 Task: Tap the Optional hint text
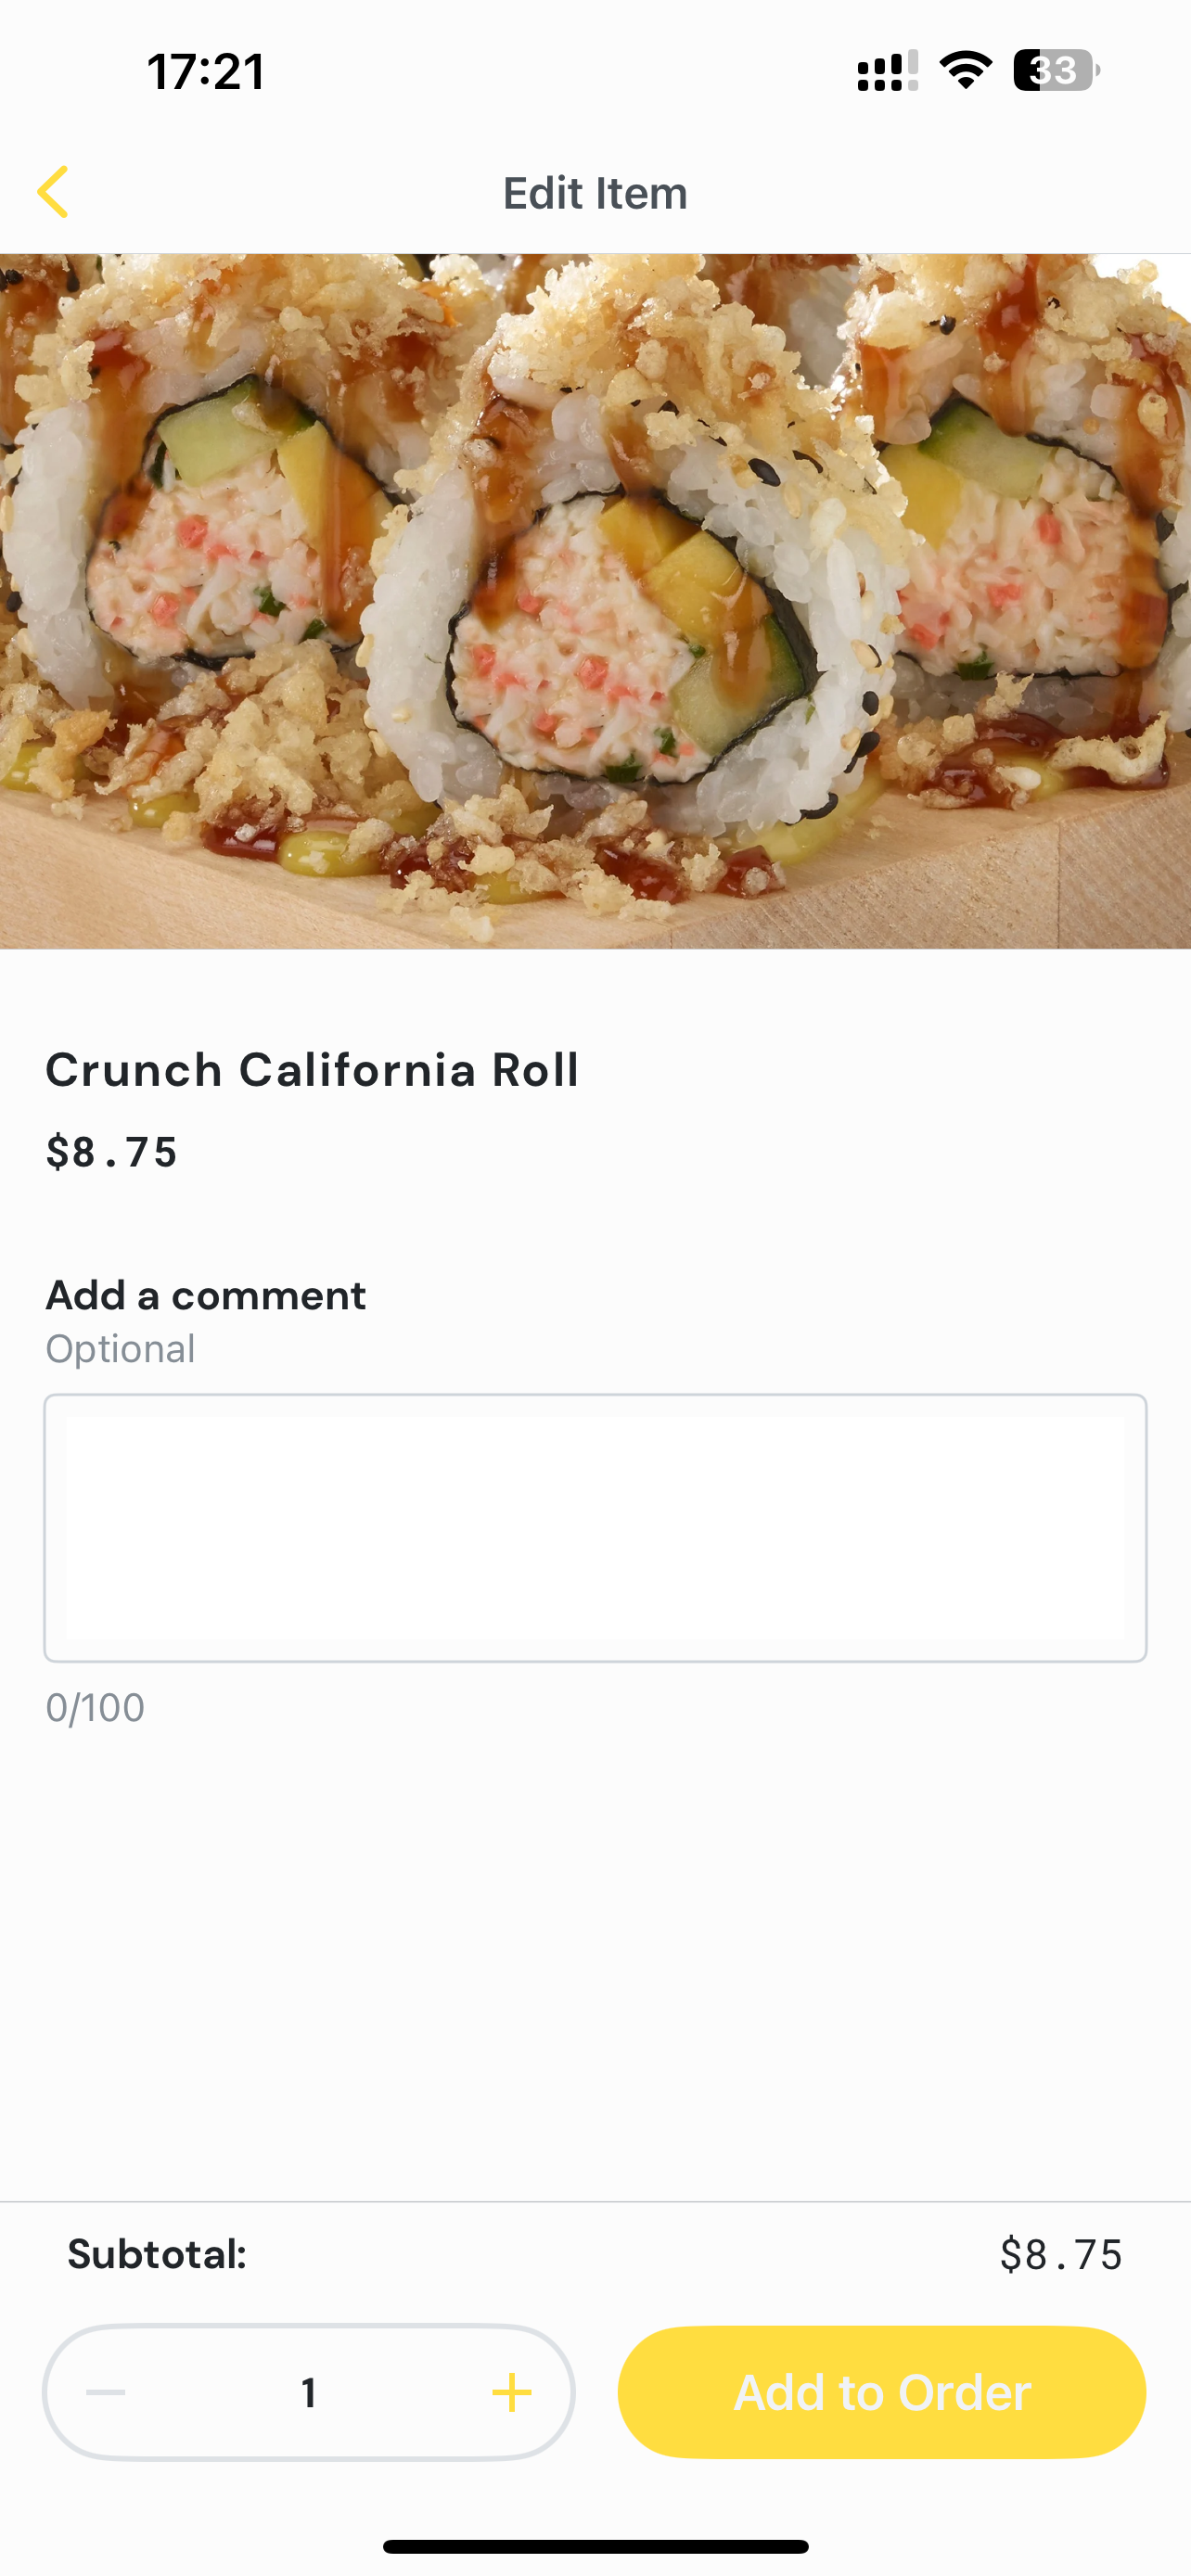click(x=120, y=1349)
